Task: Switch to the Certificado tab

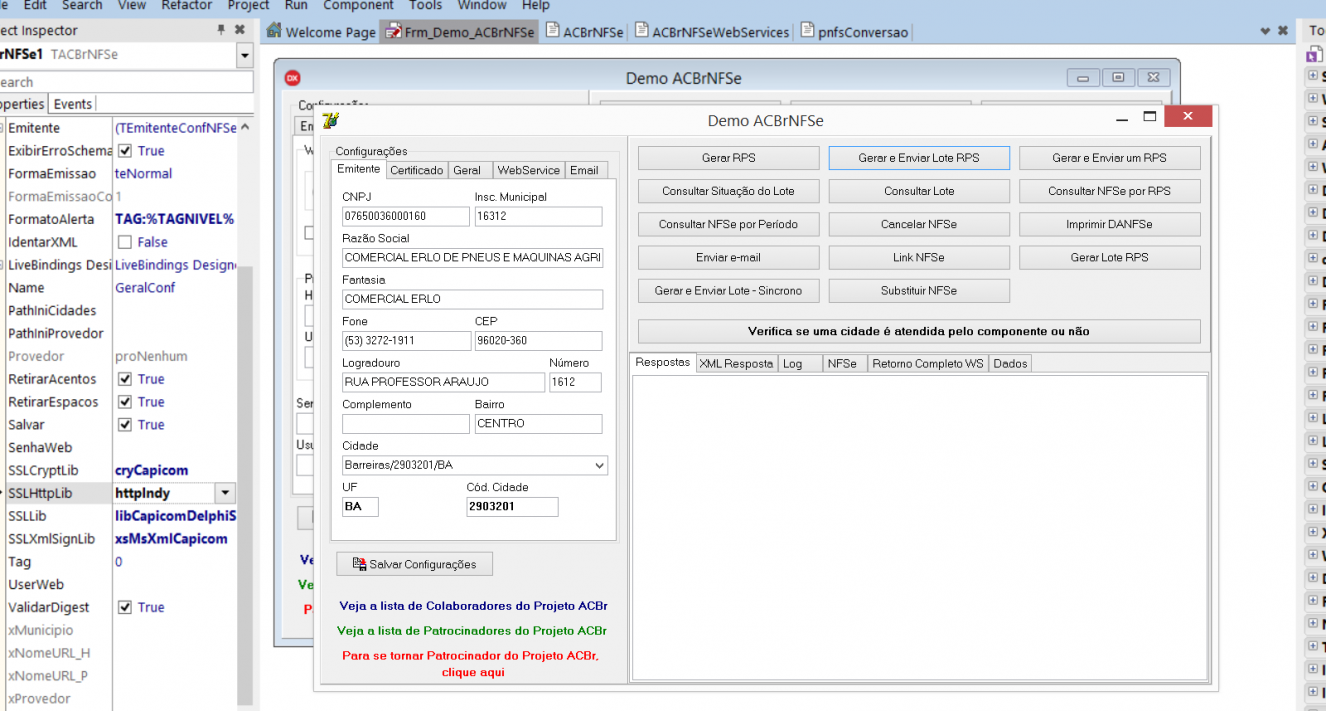Action: (416, 170)
